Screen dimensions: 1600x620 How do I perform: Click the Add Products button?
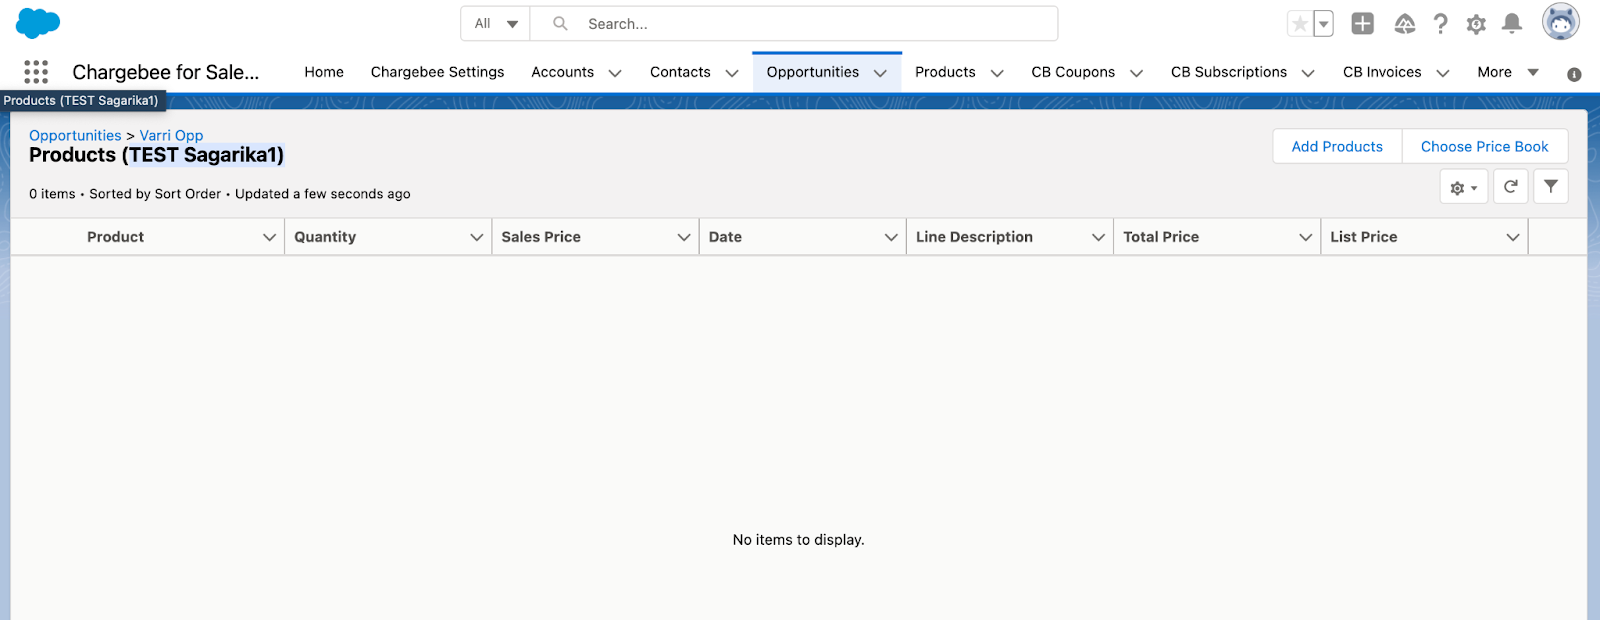[x=1337, y=146]
